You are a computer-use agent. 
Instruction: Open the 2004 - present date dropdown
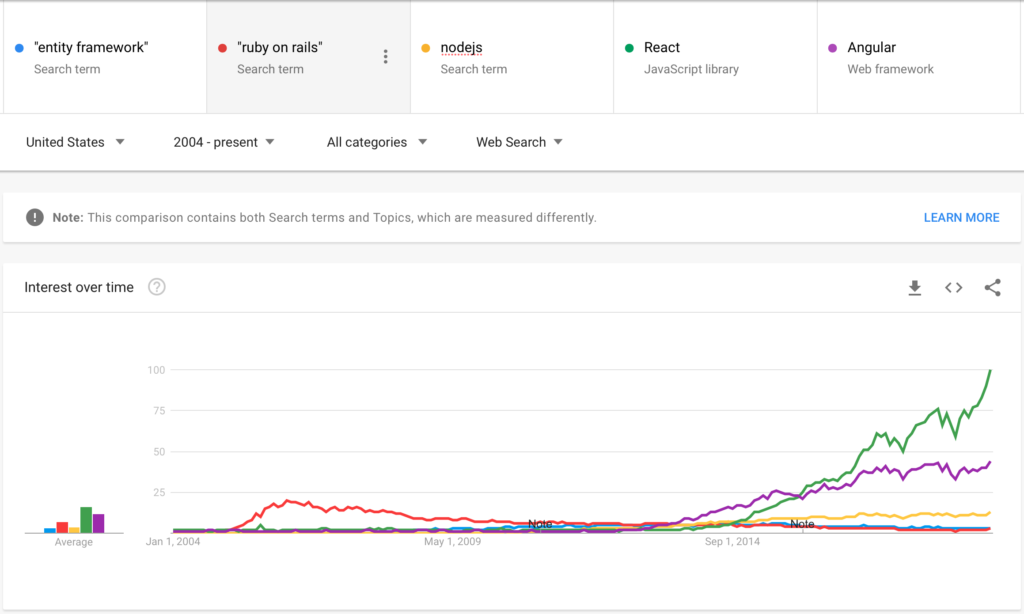(x=223, y=142)
